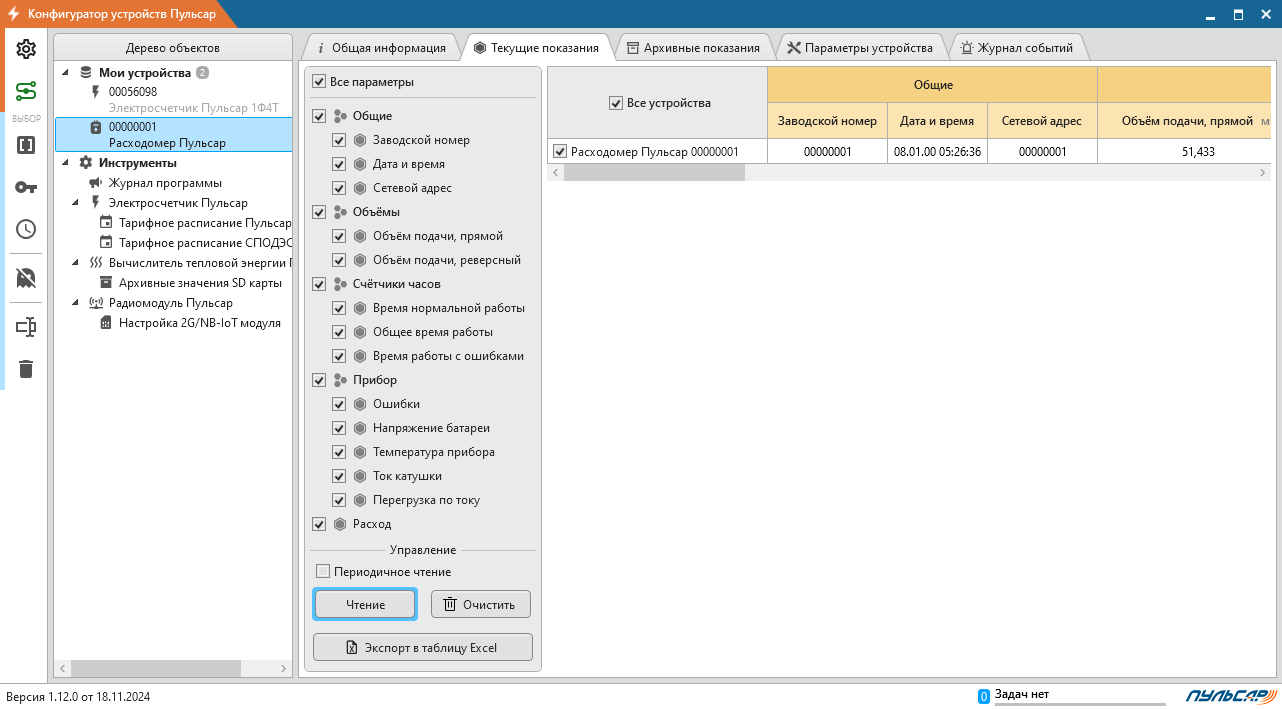Click the SIM icon of Настройка 2G/NB-IoT модуля

pyautogui.click(x=106, y=323)
